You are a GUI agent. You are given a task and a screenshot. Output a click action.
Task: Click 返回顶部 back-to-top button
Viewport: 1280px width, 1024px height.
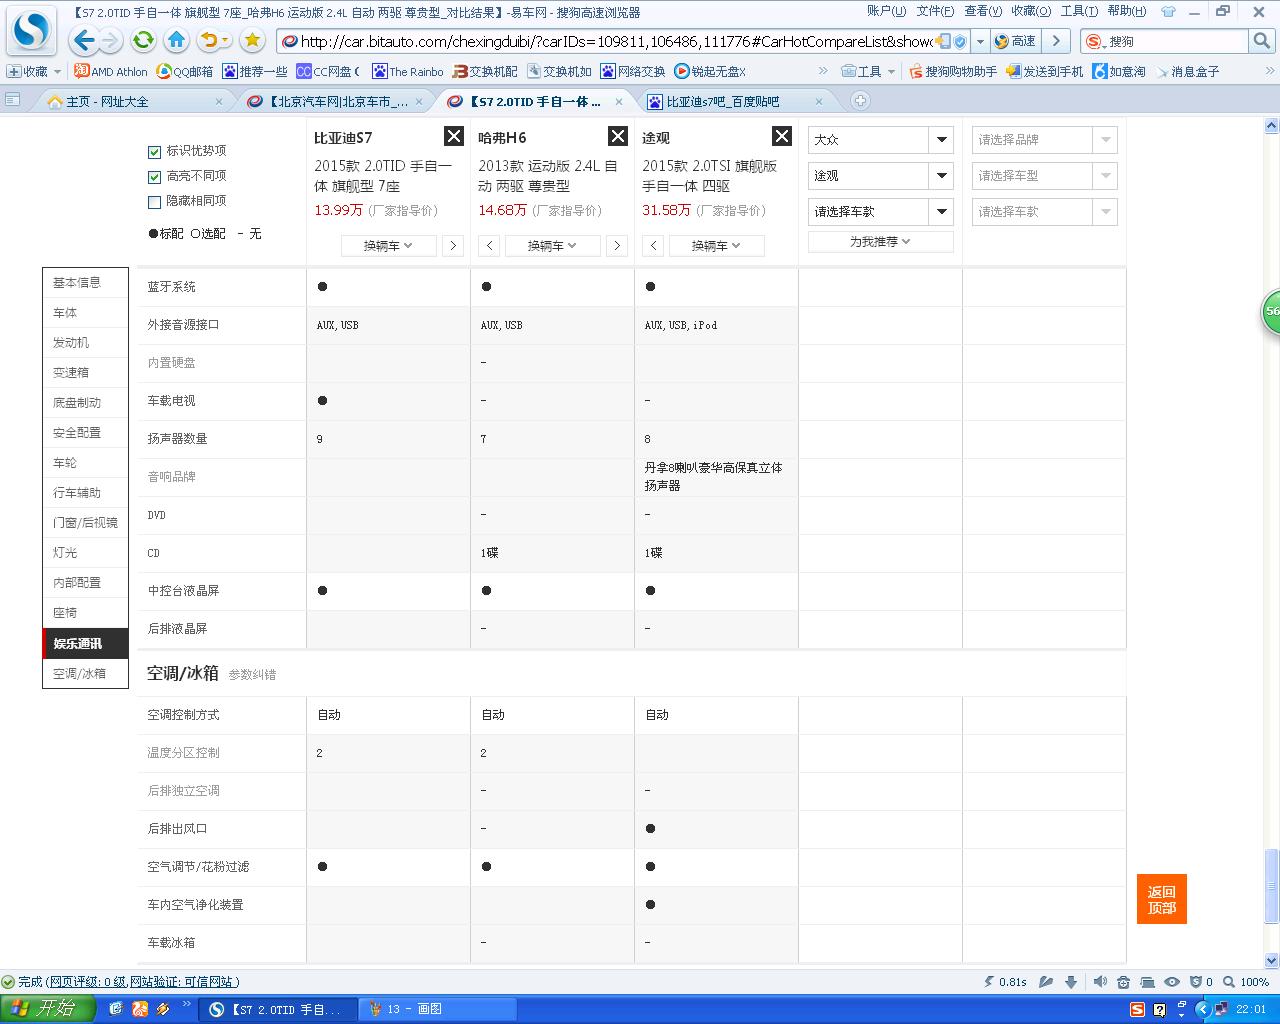pyautogui.click(x=1162, y=899)
